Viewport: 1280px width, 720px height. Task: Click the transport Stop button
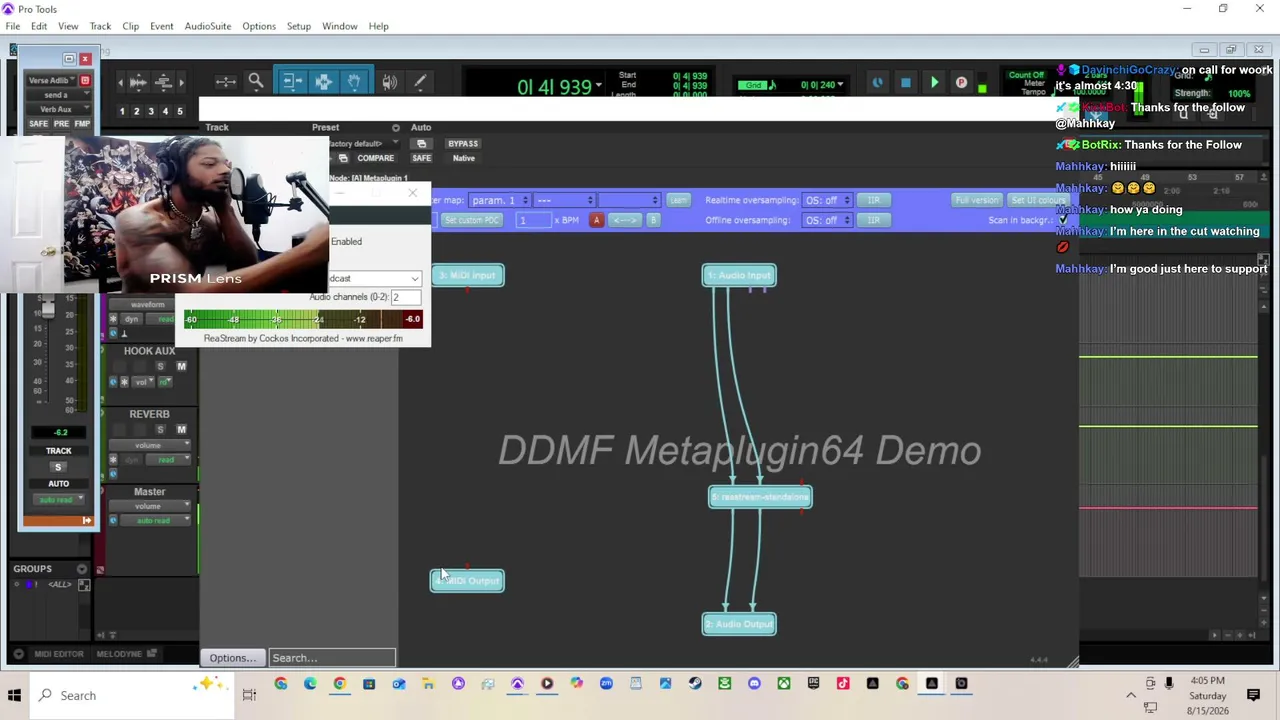(x=906, y=83)
